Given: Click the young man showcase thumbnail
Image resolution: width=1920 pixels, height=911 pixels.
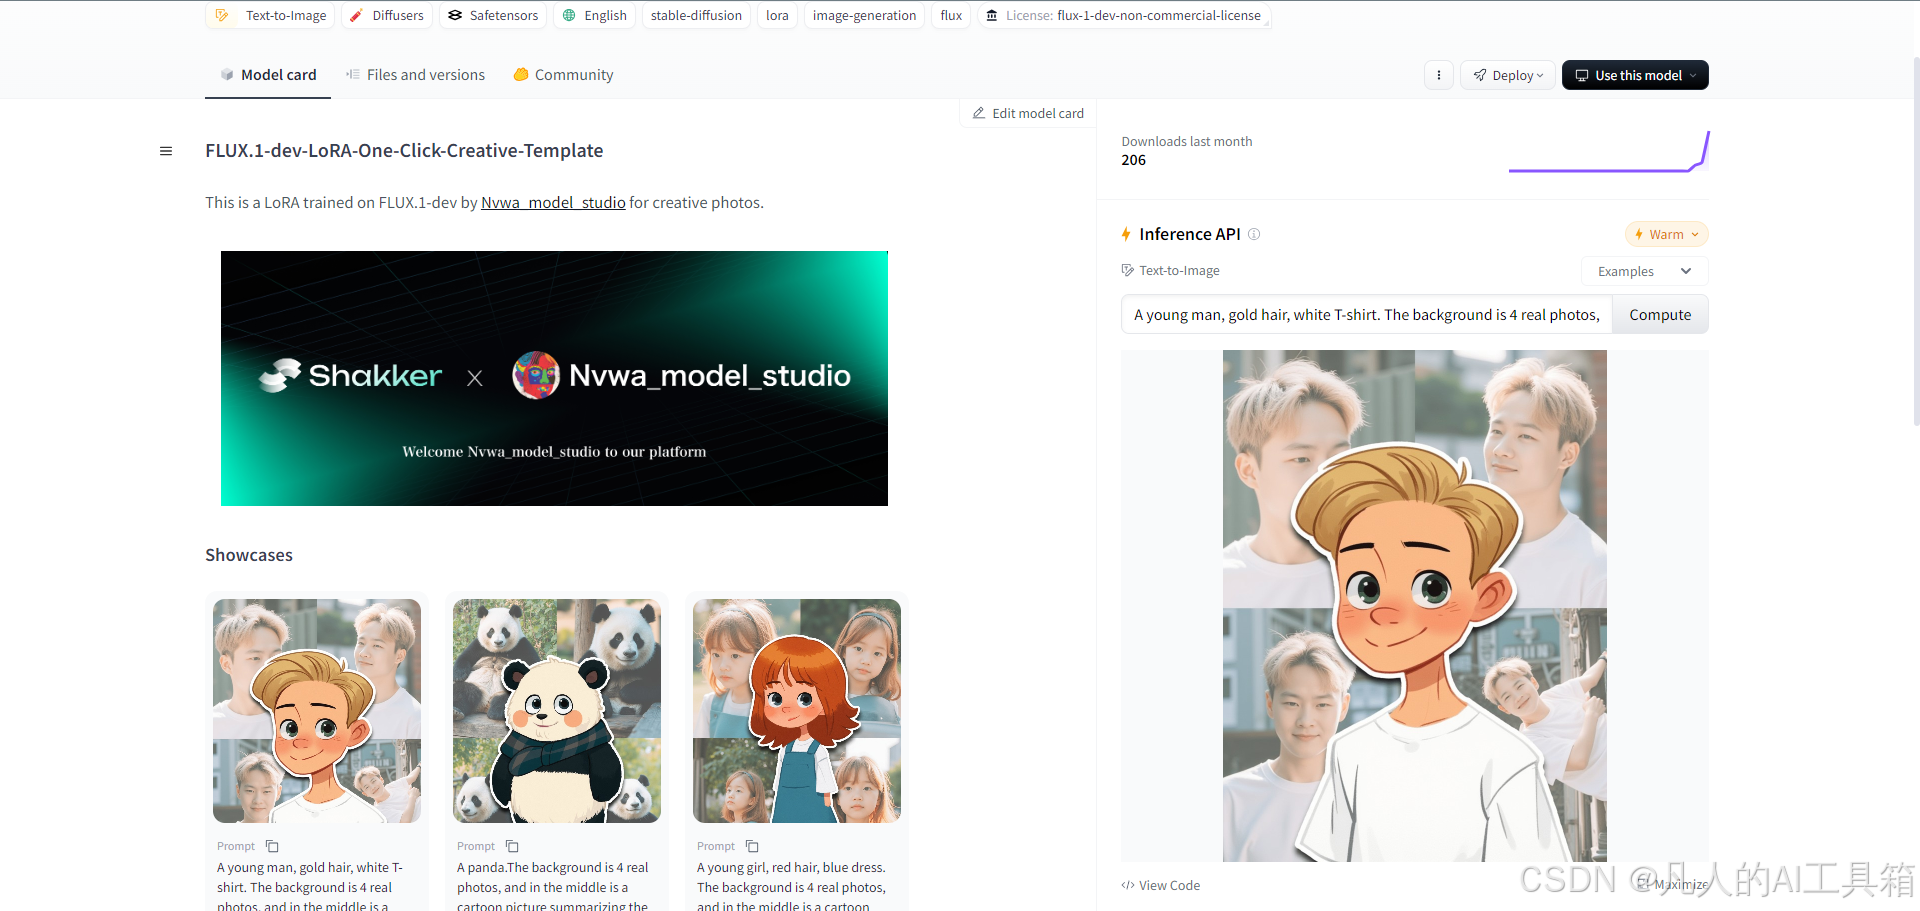Looking at the screenshot, I should pyautogui.click(x=317, y=711).
